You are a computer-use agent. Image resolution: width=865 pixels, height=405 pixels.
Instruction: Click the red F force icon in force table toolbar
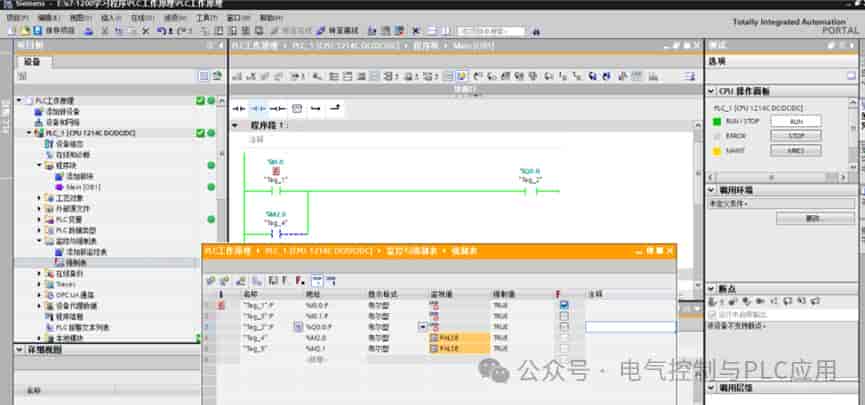coord(300,281)
